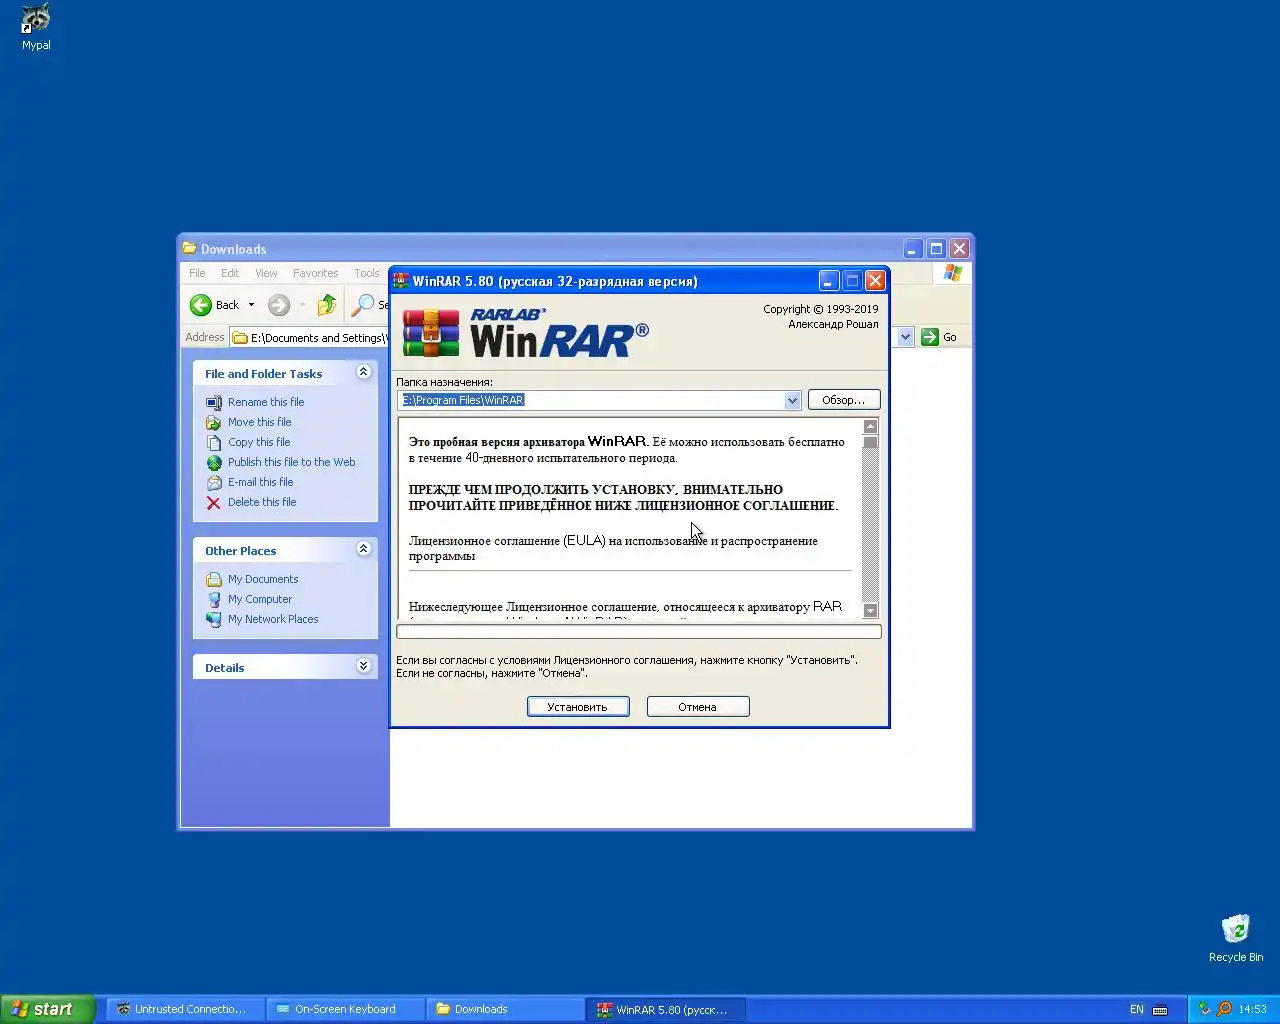Click the destination folder path field
This screenshot has height=1024, width=1280.
click(591, 400)
